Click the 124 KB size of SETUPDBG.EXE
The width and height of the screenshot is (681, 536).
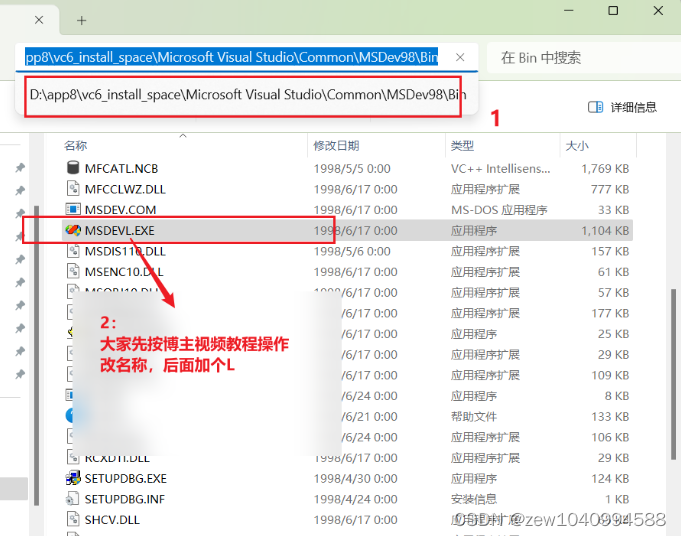[x=610, y=479]
